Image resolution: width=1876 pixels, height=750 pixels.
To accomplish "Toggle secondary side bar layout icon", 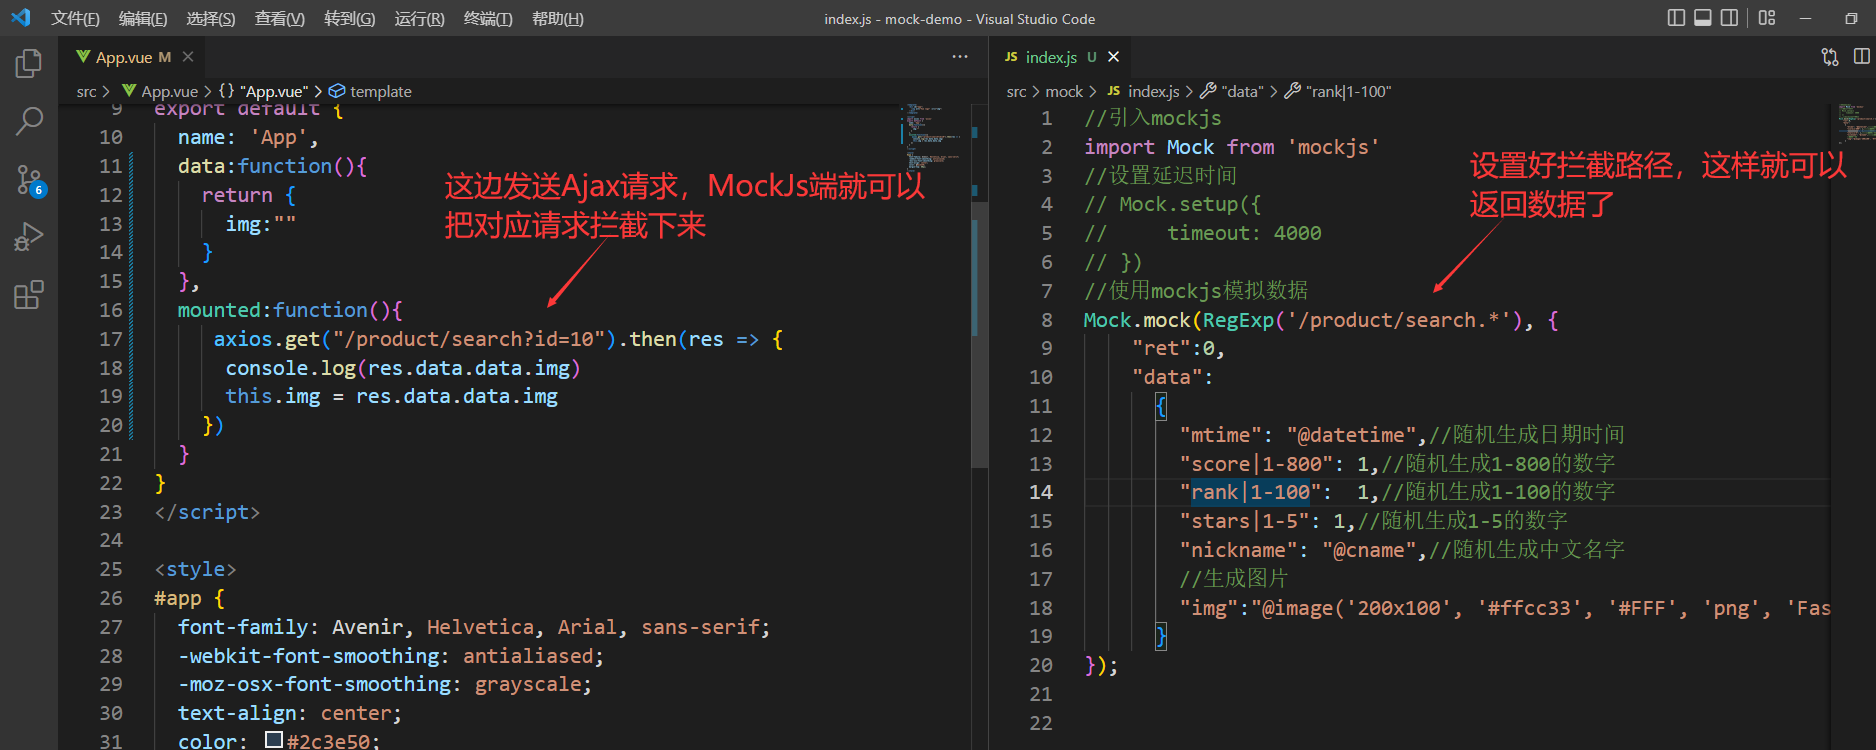I will point(1729,18).
